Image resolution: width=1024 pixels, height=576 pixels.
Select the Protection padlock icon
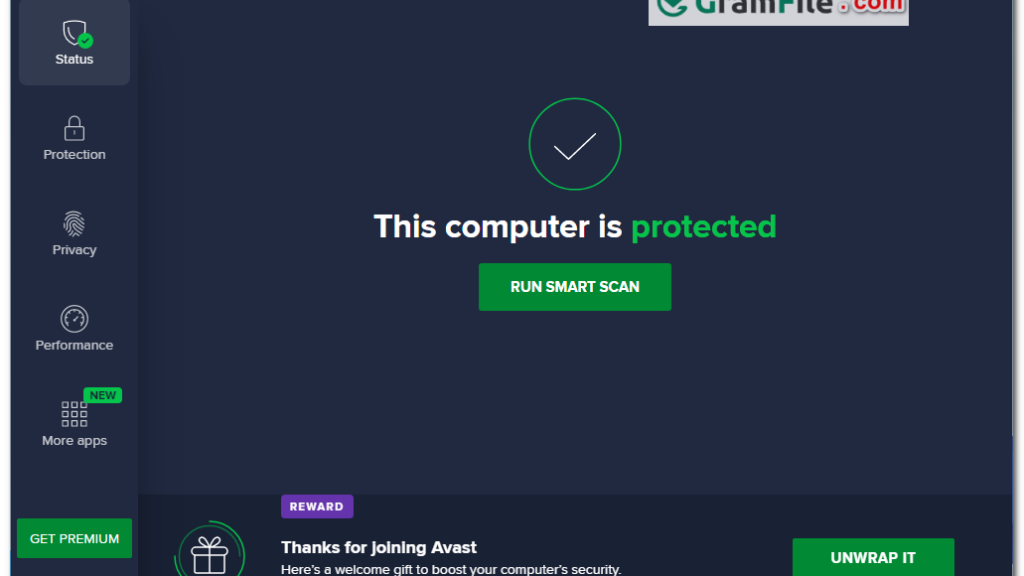[x=74, y=129]
